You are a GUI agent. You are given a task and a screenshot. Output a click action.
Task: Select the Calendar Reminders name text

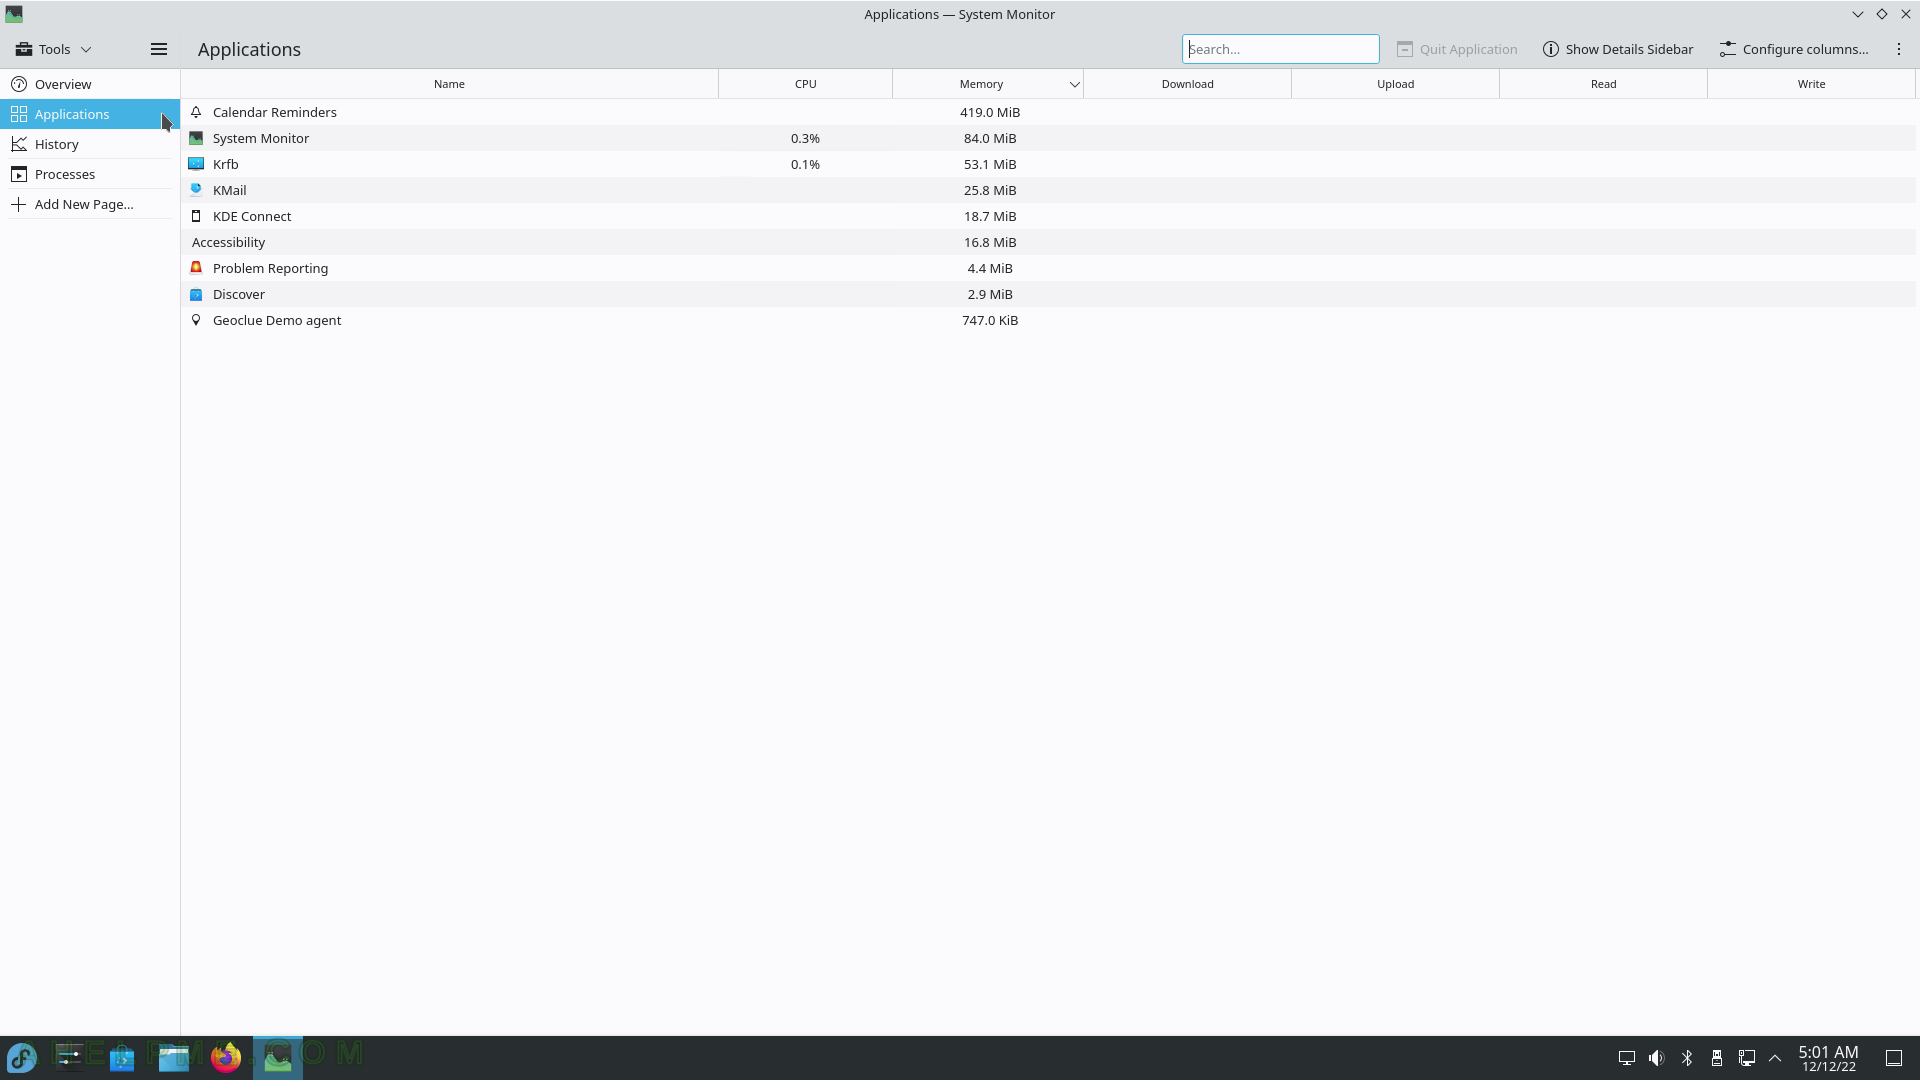pos(274,112)
